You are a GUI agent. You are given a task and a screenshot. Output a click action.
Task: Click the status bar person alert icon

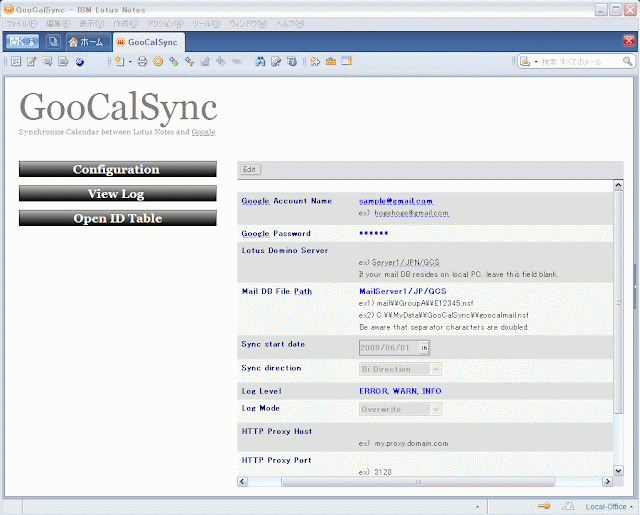click(568, 506)
